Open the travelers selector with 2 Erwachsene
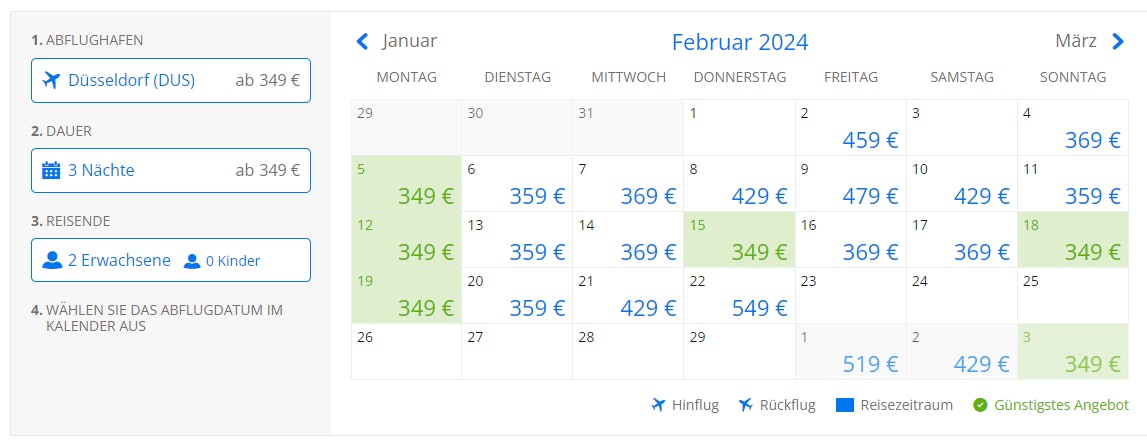 171,260
